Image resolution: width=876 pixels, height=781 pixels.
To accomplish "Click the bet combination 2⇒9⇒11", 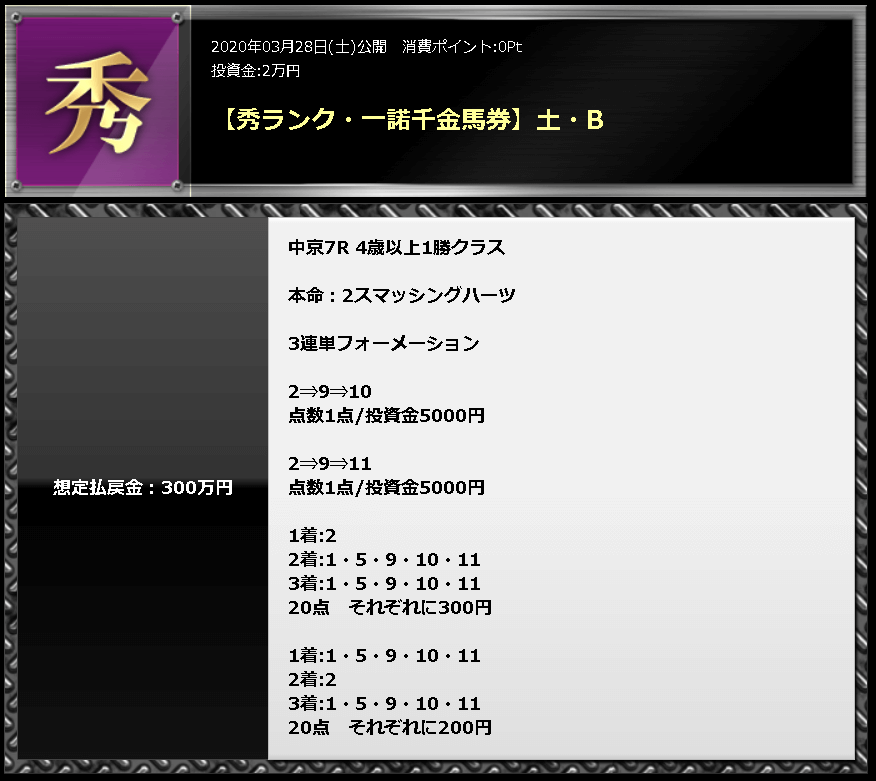I will pyautogui.click(x=330, y=464).
